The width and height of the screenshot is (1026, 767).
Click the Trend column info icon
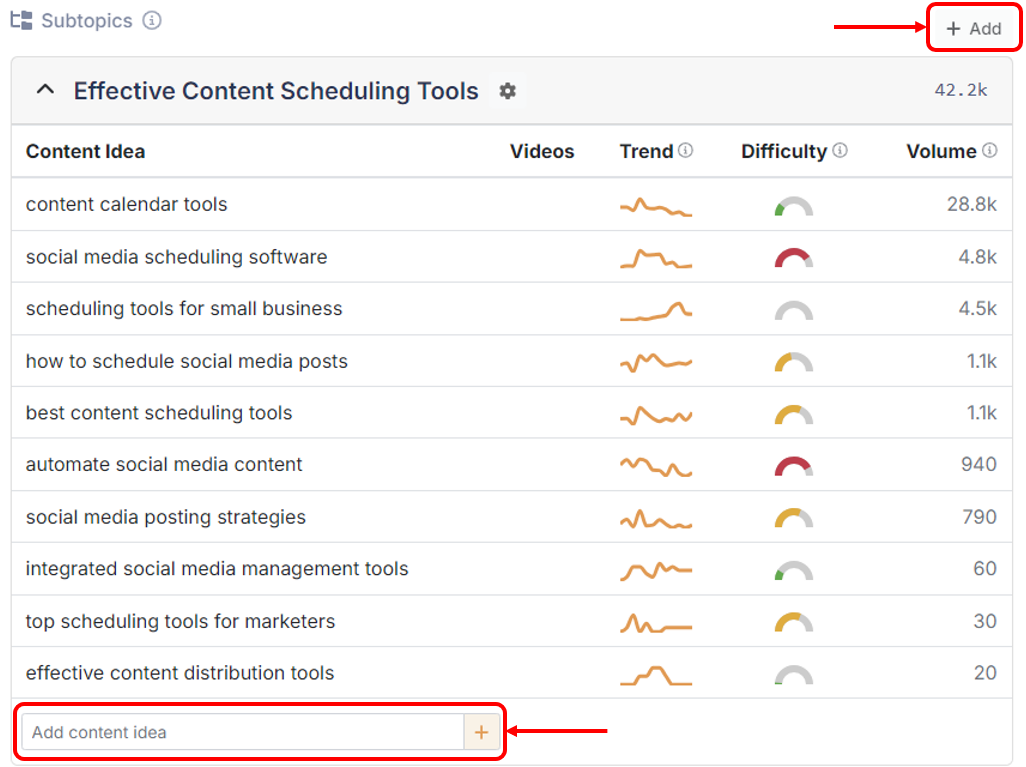[685, 150]
